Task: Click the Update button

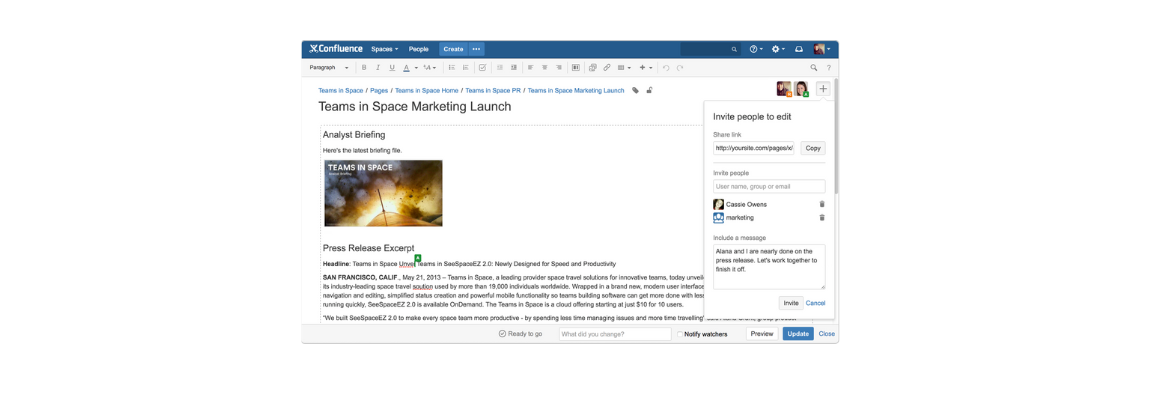Action: tap(798, 334)
